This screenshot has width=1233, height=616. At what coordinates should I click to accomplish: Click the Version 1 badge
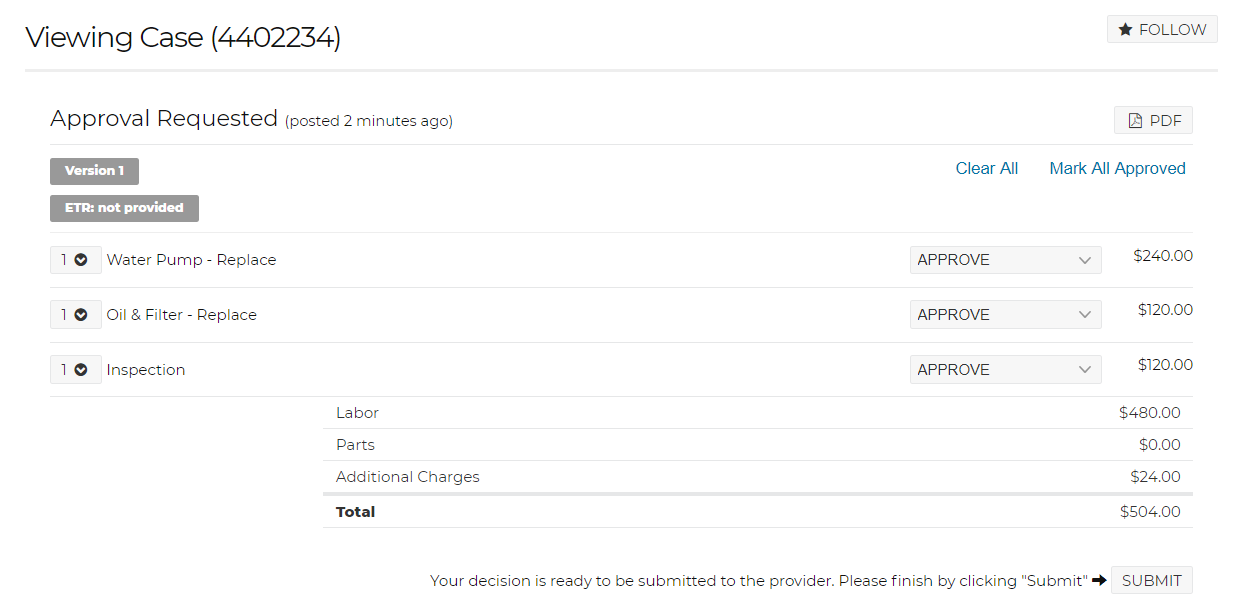pos(94,171)
